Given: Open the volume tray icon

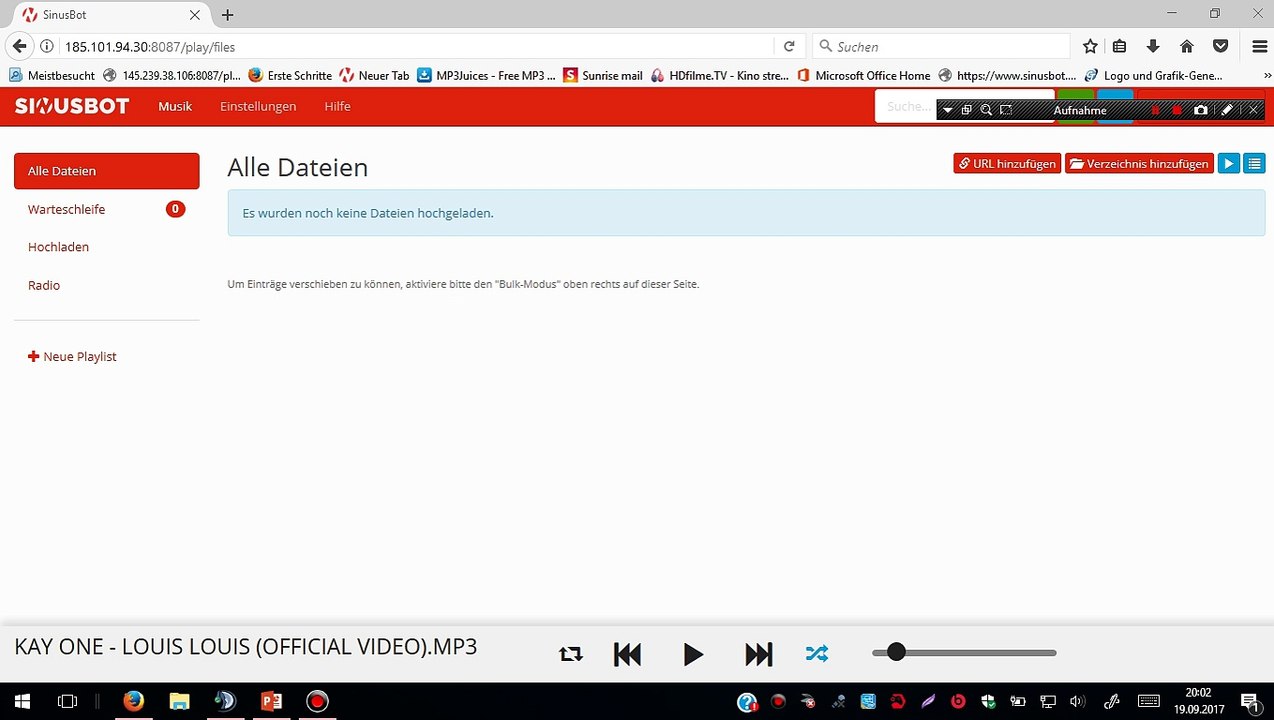Looking at the screenshot, I should (1077, 701).
